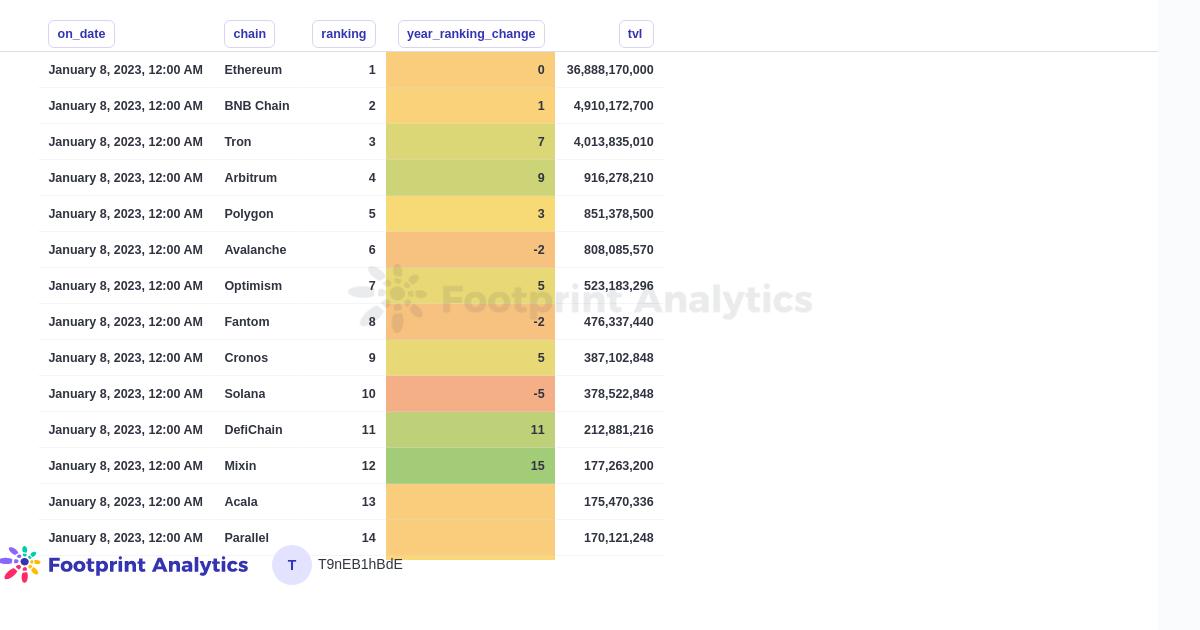
Task: Select the BNB Chain cell
Action: point(257,106)
